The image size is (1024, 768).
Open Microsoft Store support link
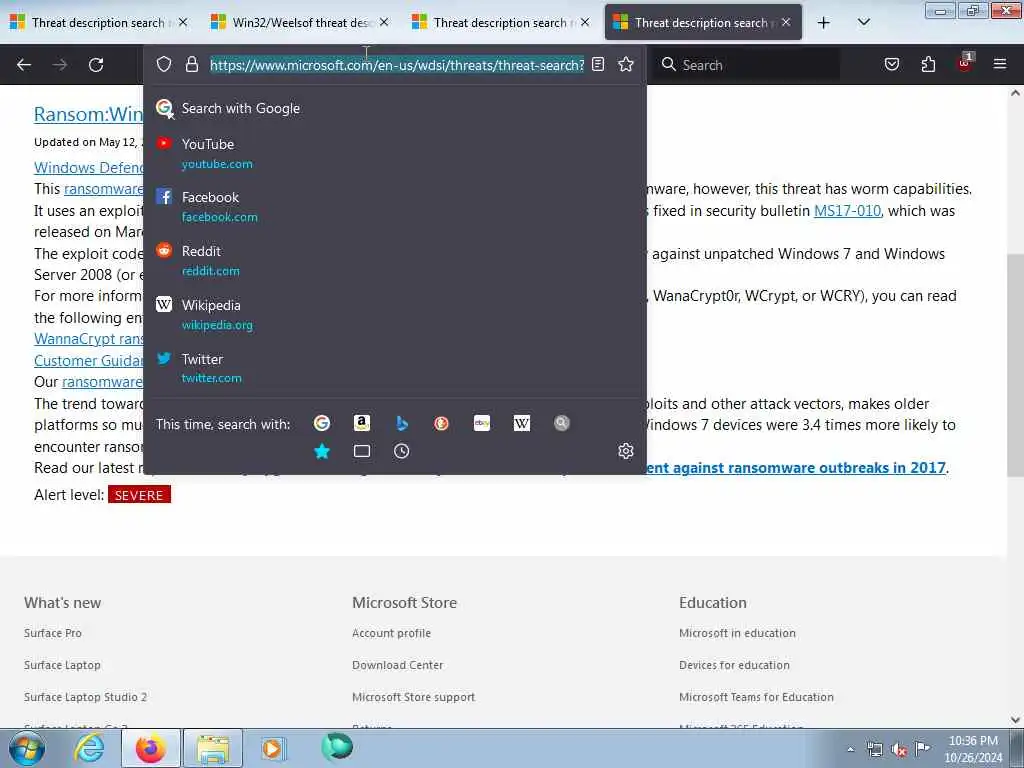click(x=413, y=697)
